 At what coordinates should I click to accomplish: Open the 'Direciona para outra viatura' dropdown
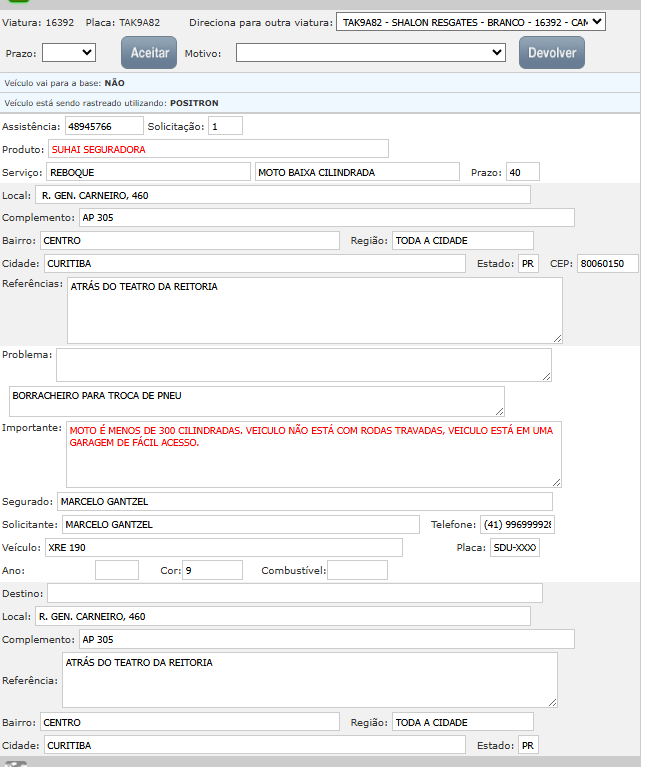click(x=471, y=21)
